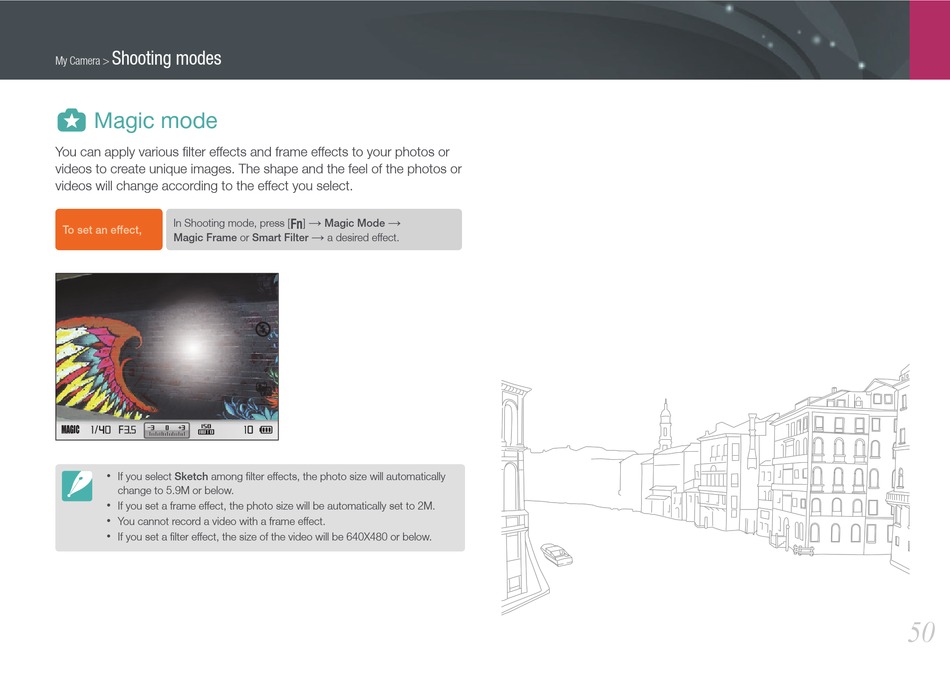Click the pink section tab in the header corner

point(929,39)
